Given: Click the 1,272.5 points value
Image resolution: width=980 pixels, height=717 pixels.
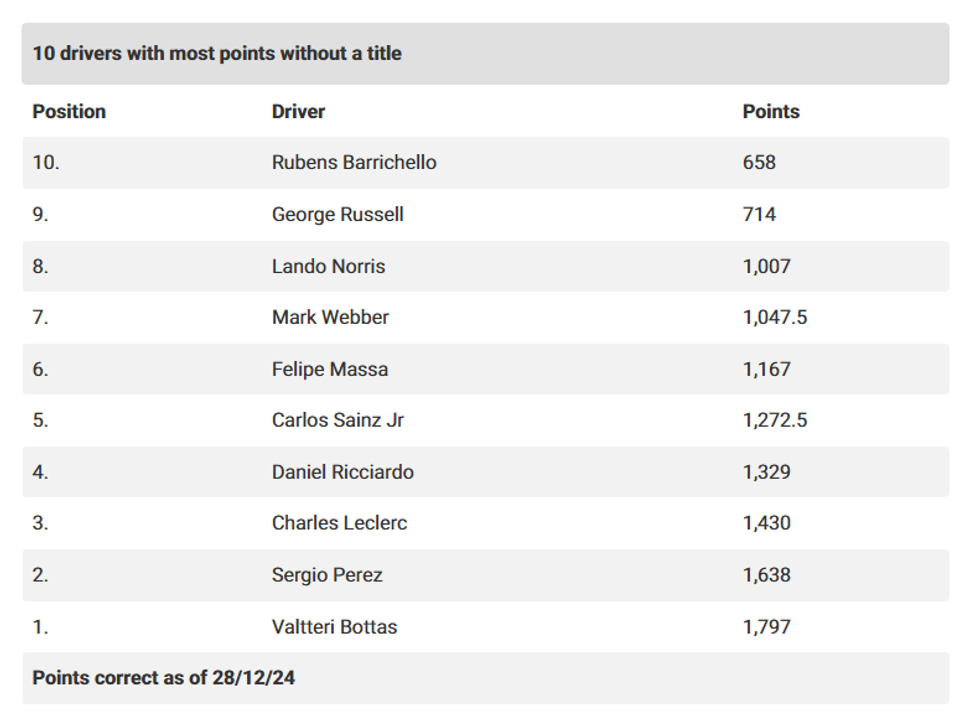Looking at the screenshot, I should coord(775,421).
